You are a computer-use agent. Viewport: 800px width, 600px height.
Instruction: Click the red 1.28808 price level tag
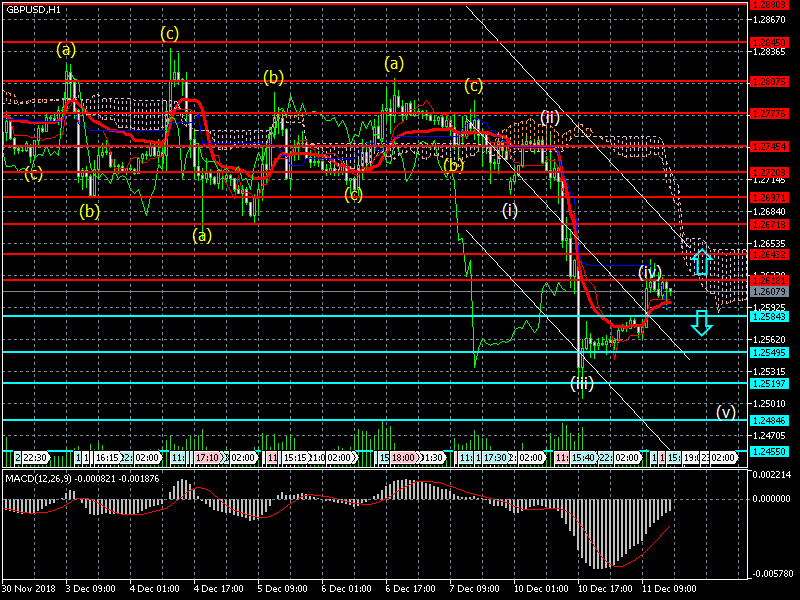click(769, 5)
